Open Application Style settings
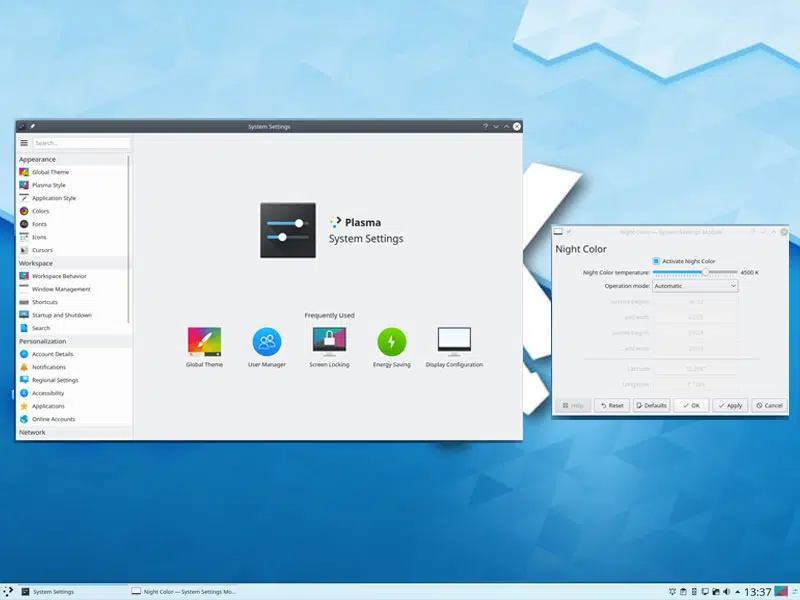The height and width of the screenshot is (600, 800). click(x=71, y=198)
